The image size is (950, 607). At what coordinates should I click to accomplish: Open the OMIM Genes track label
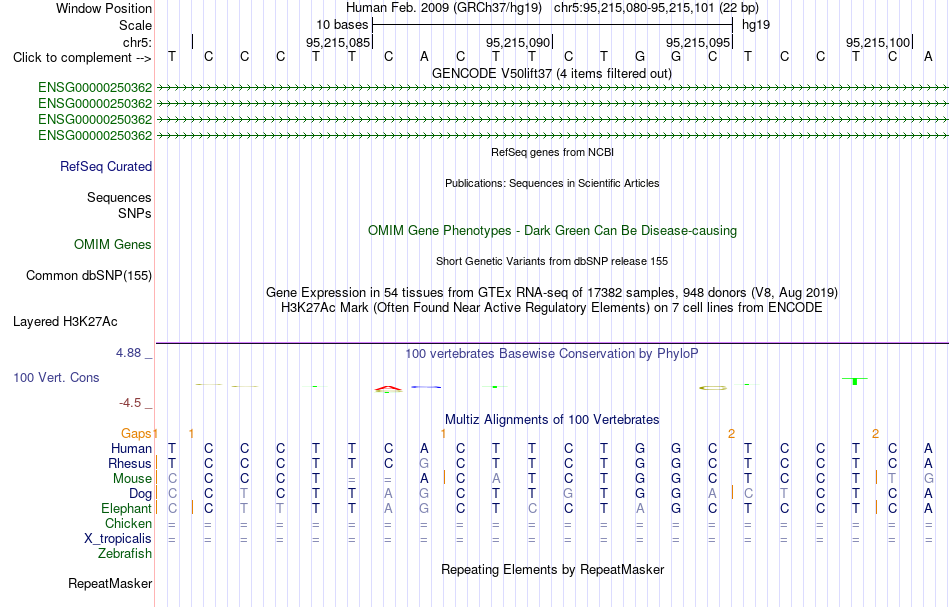[x=113, y=244]
